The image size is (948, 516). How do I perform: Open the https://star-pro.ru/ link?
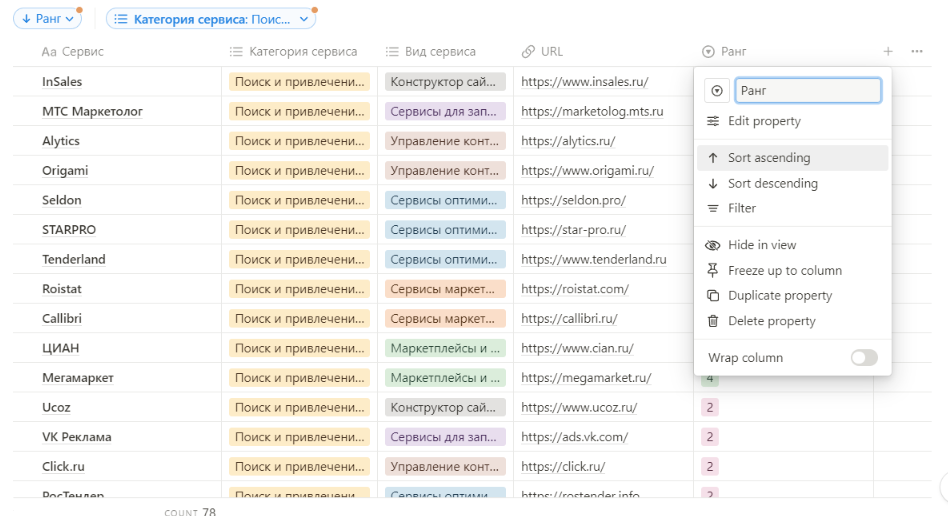point(573,230)
